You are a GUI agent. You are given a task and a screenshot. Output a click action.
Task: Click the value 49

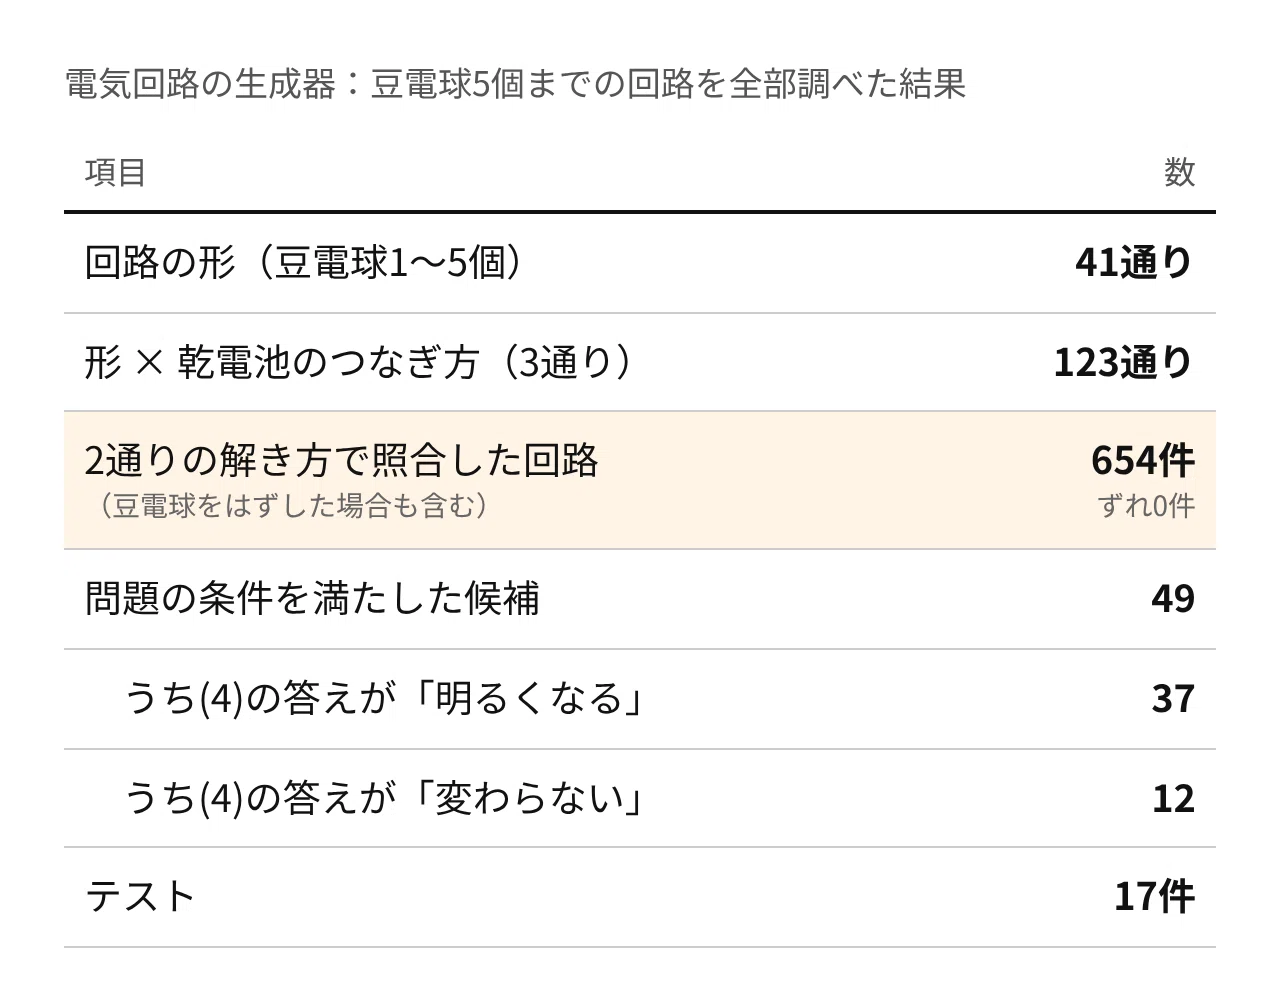pos(1173,599)
